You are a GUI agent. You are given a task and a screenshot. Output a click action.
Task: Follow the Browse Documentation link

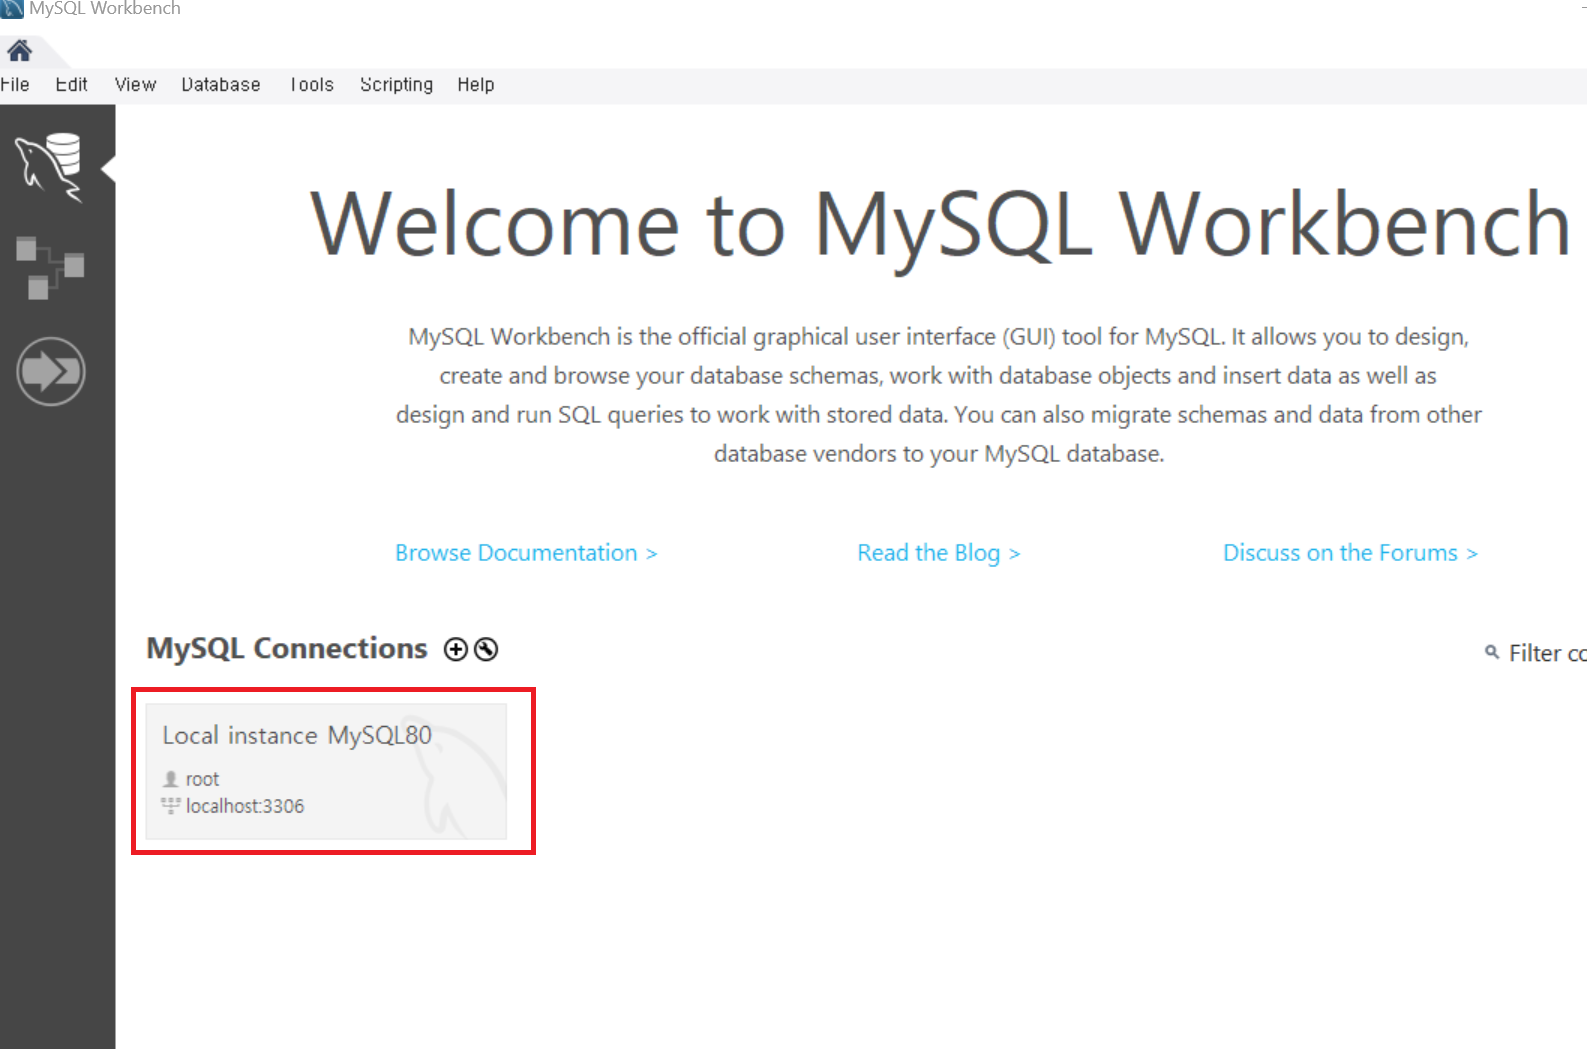(x=526, y=553)
